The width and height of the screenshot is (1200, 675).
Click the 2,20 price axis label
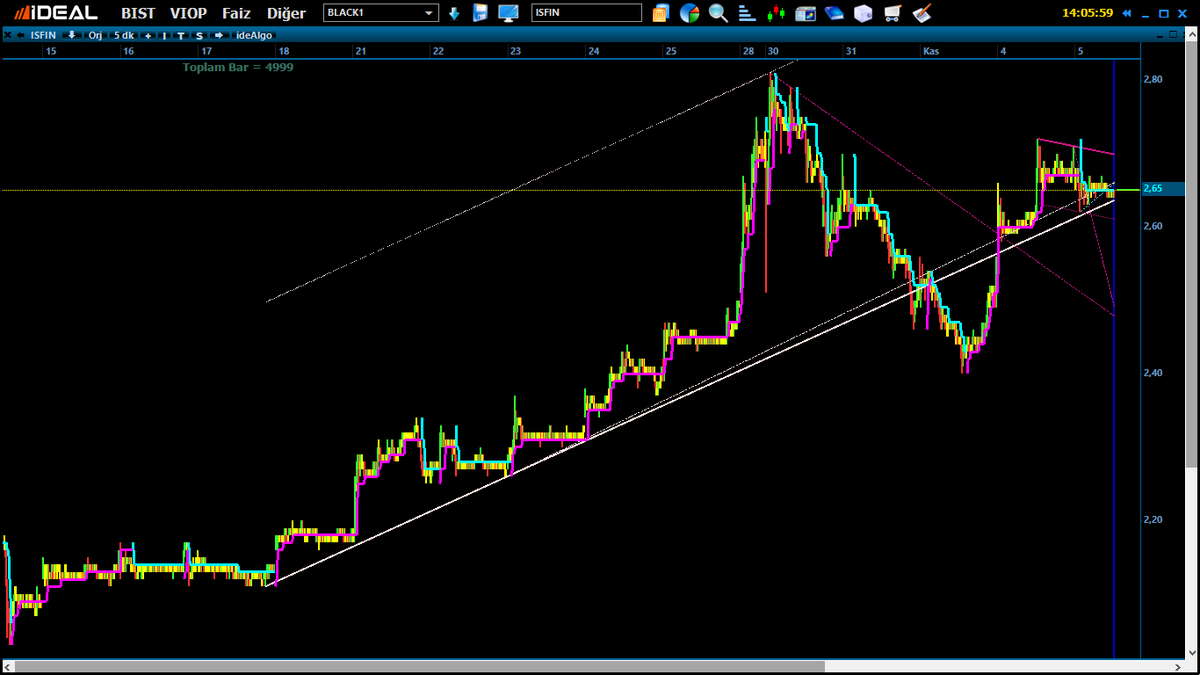(1152, 520)
